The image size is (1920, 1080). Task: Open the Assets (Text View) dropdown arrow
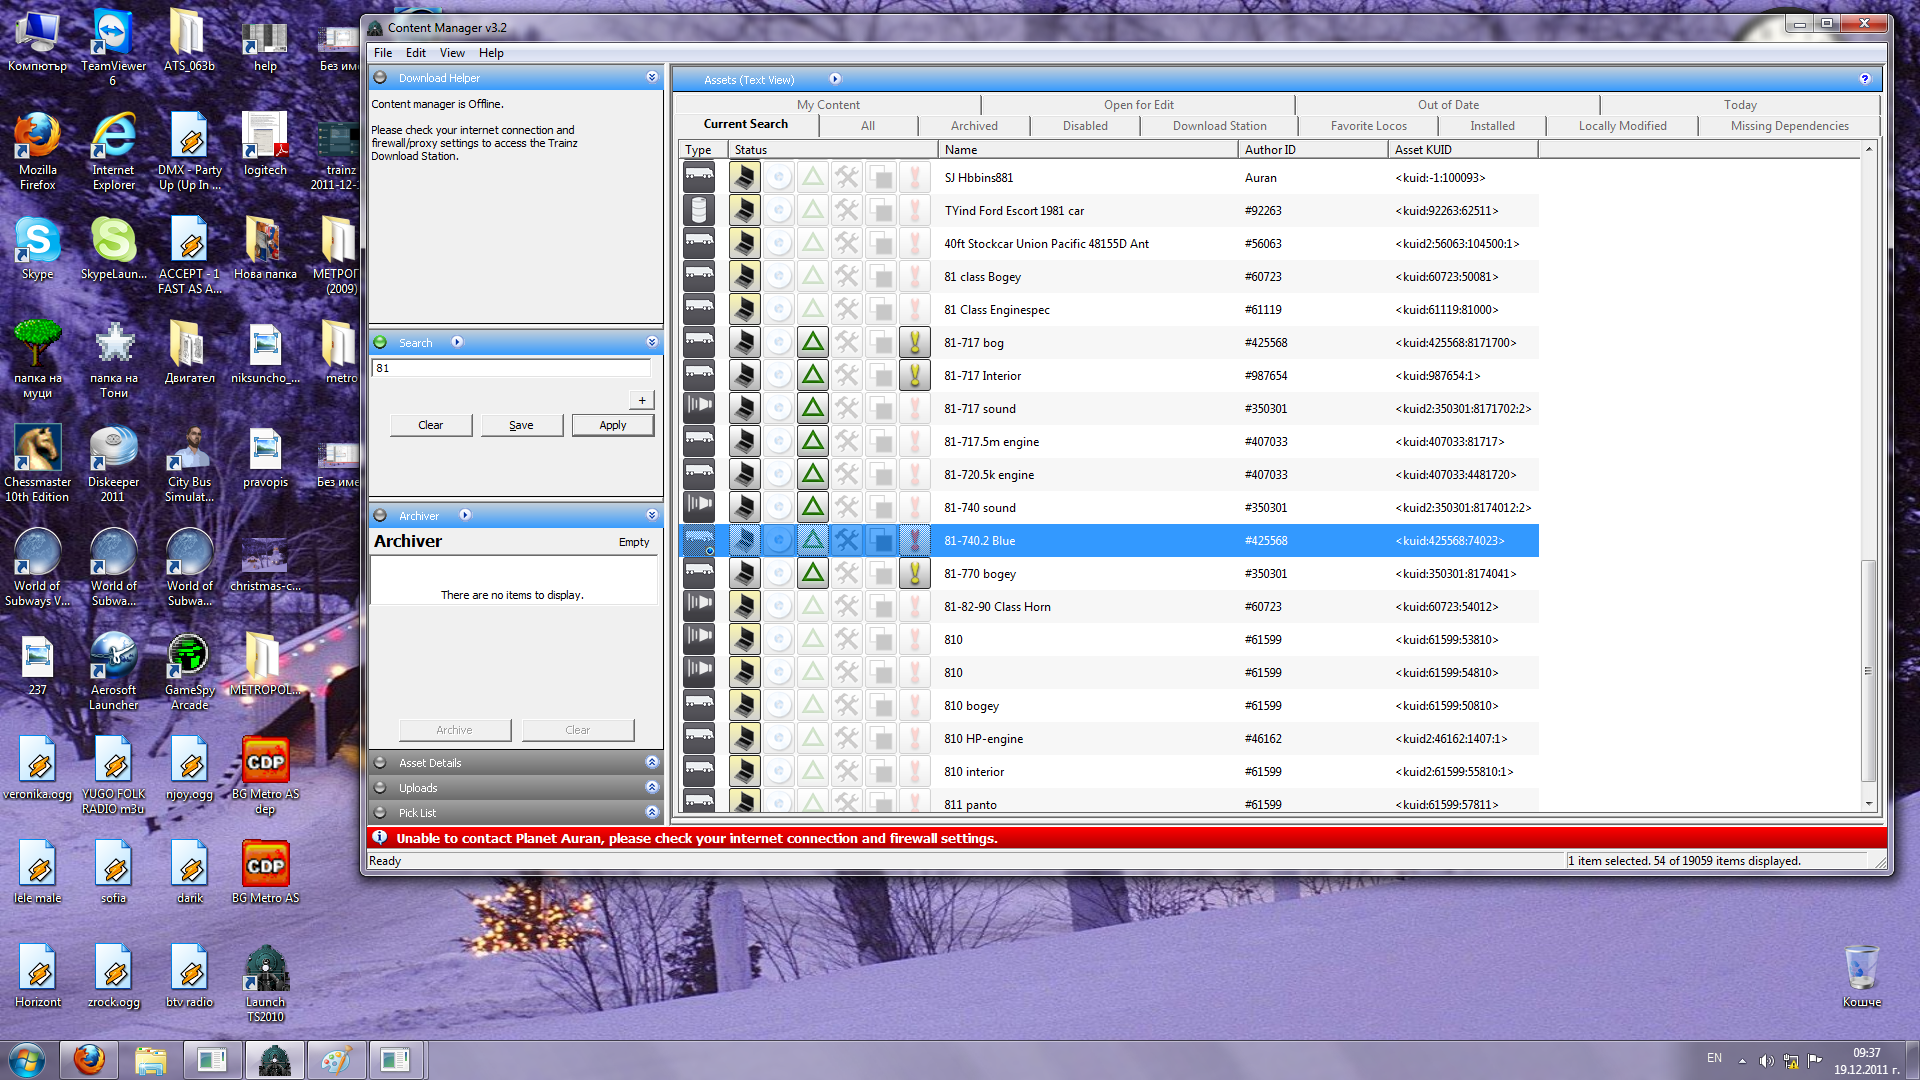[x=835, y=79]
